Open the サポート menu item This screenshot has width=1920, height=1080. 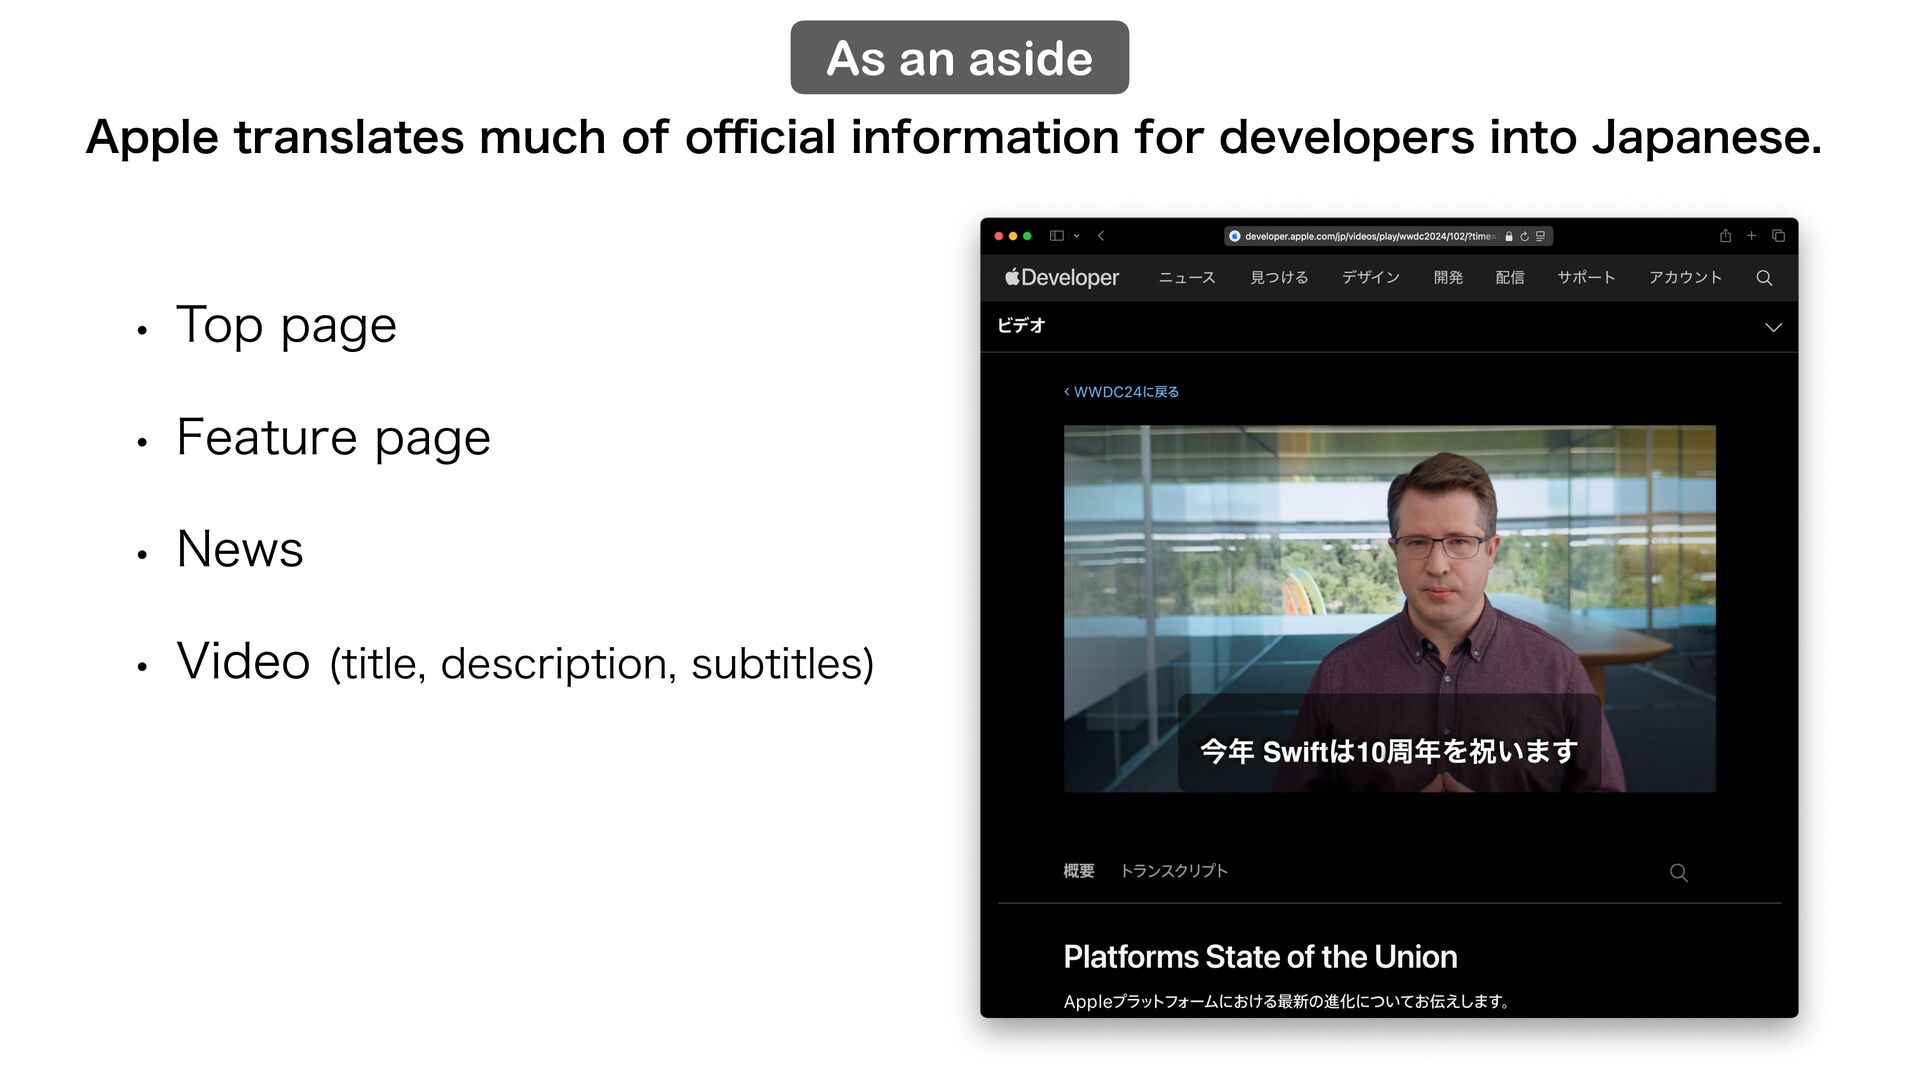pos(1586,277)
